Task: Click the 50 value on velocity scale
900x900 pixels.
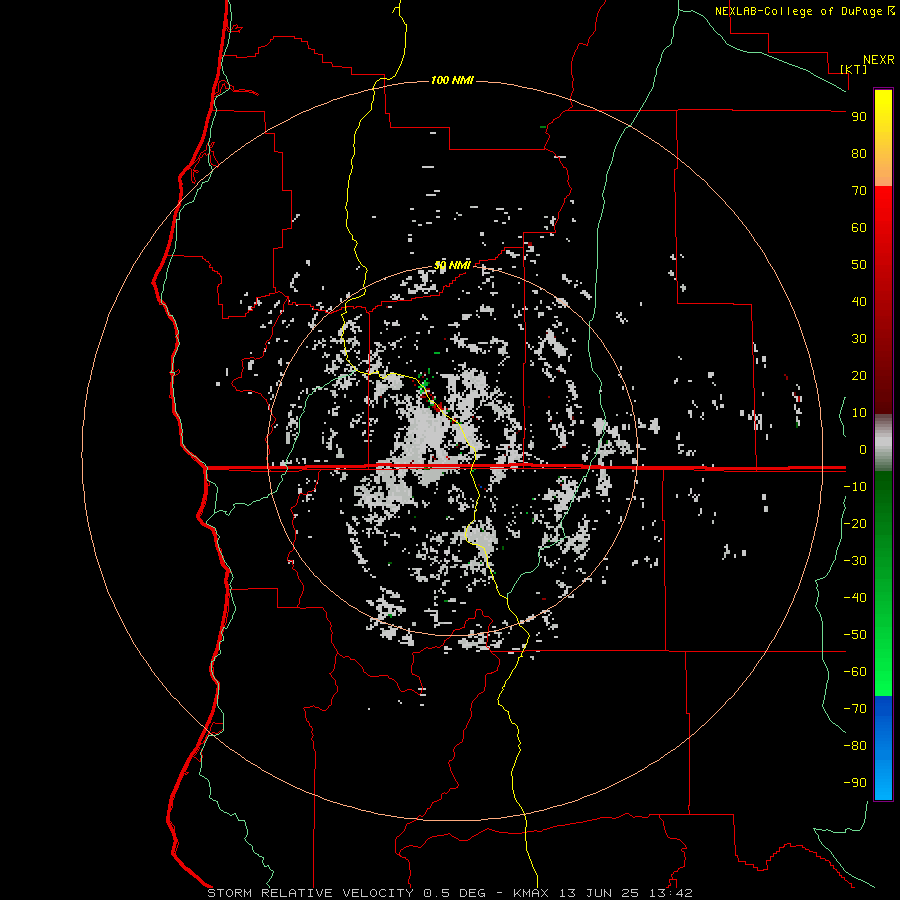Action: coord(859,265)
